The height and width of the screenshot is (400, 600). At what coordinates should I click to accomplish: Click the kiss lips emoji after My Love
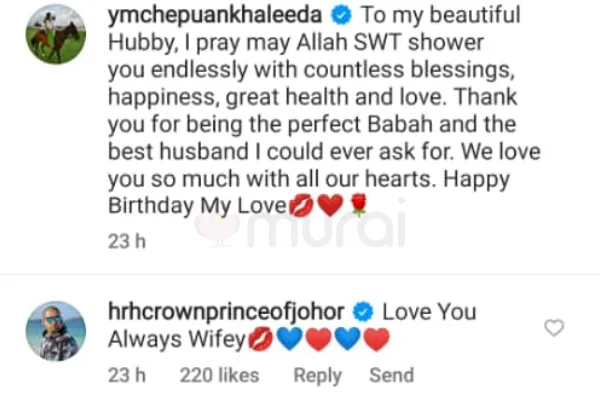pos(301,206)
